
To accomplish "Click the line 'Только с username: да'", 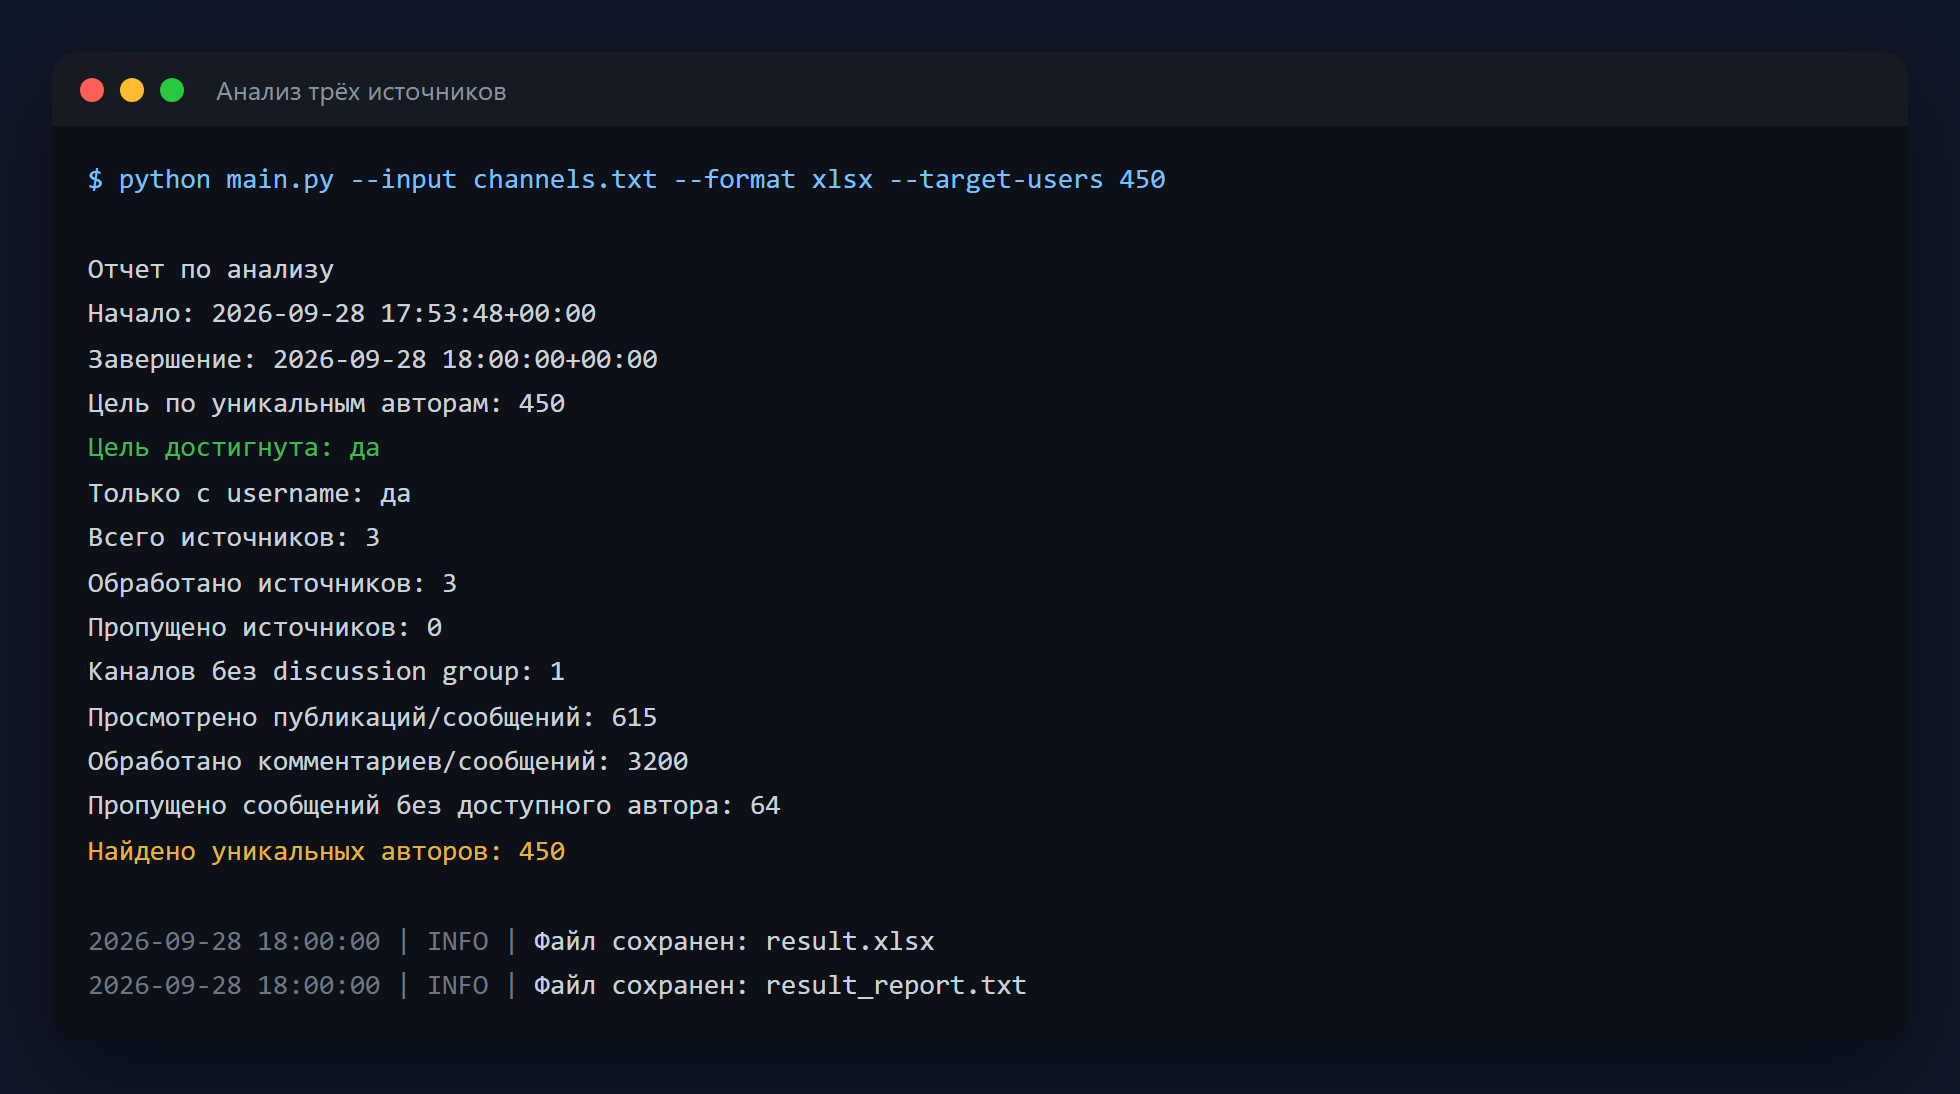I will (x=249, y=494).
